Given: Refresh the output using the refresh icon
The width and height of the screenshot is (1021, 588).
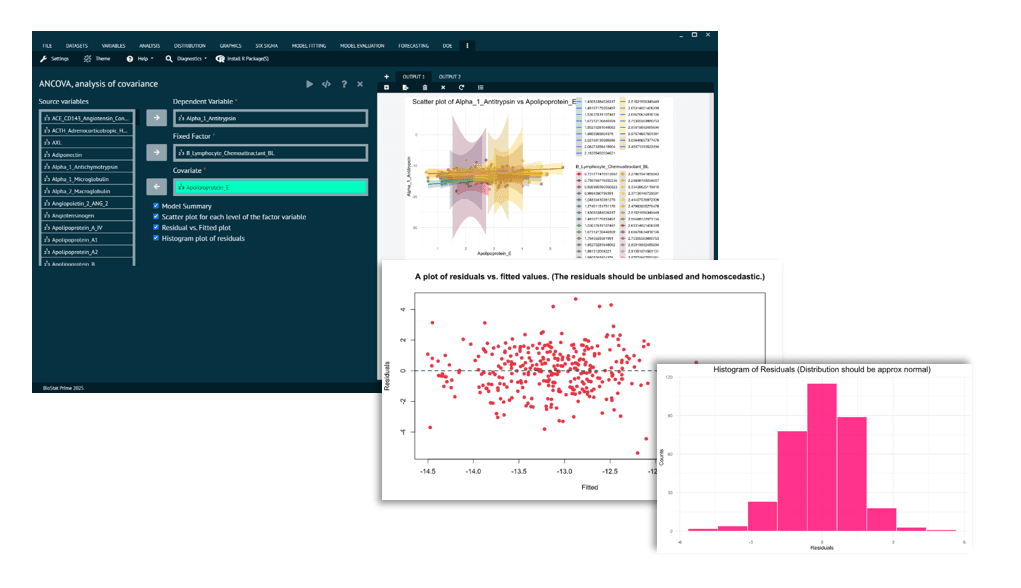Looking at the screenshot, I should pyautogui.click(x=462, y=87).
